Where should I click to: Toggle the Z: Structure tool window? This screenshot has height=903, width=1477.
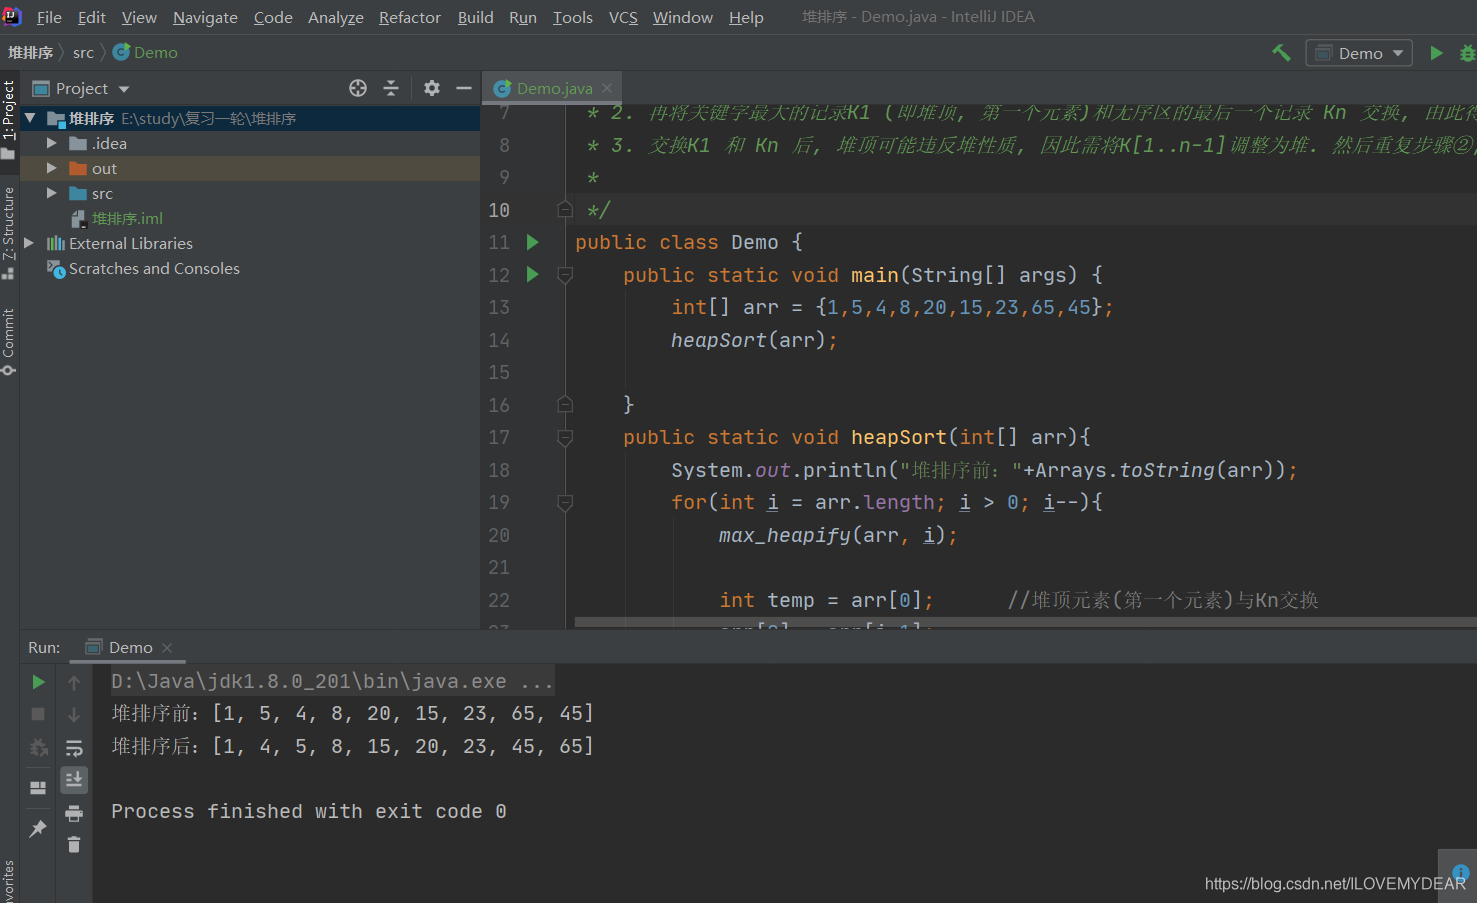[x=9, y=232]
